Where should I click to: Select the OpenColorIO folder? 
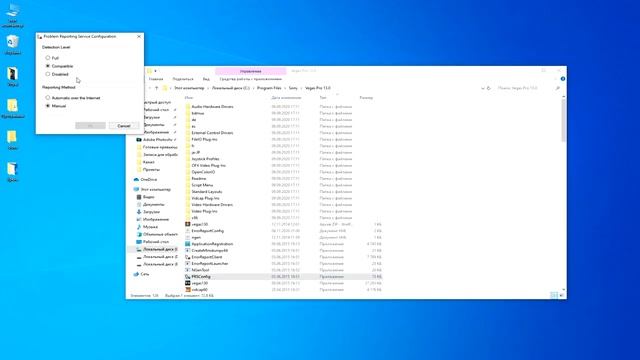(x=203, y=172)
